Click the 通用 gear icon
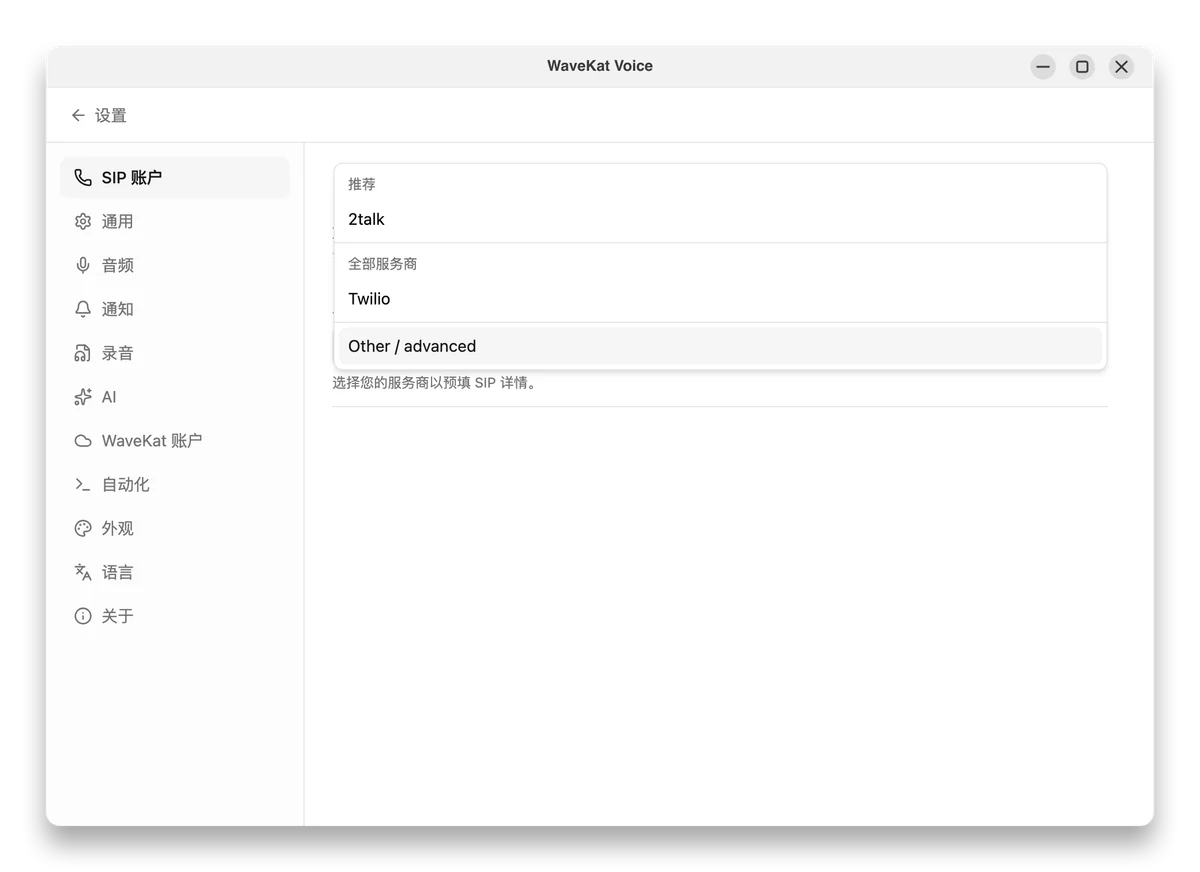Viewport: 1200px width, 872px height. [x=83, y=222]
